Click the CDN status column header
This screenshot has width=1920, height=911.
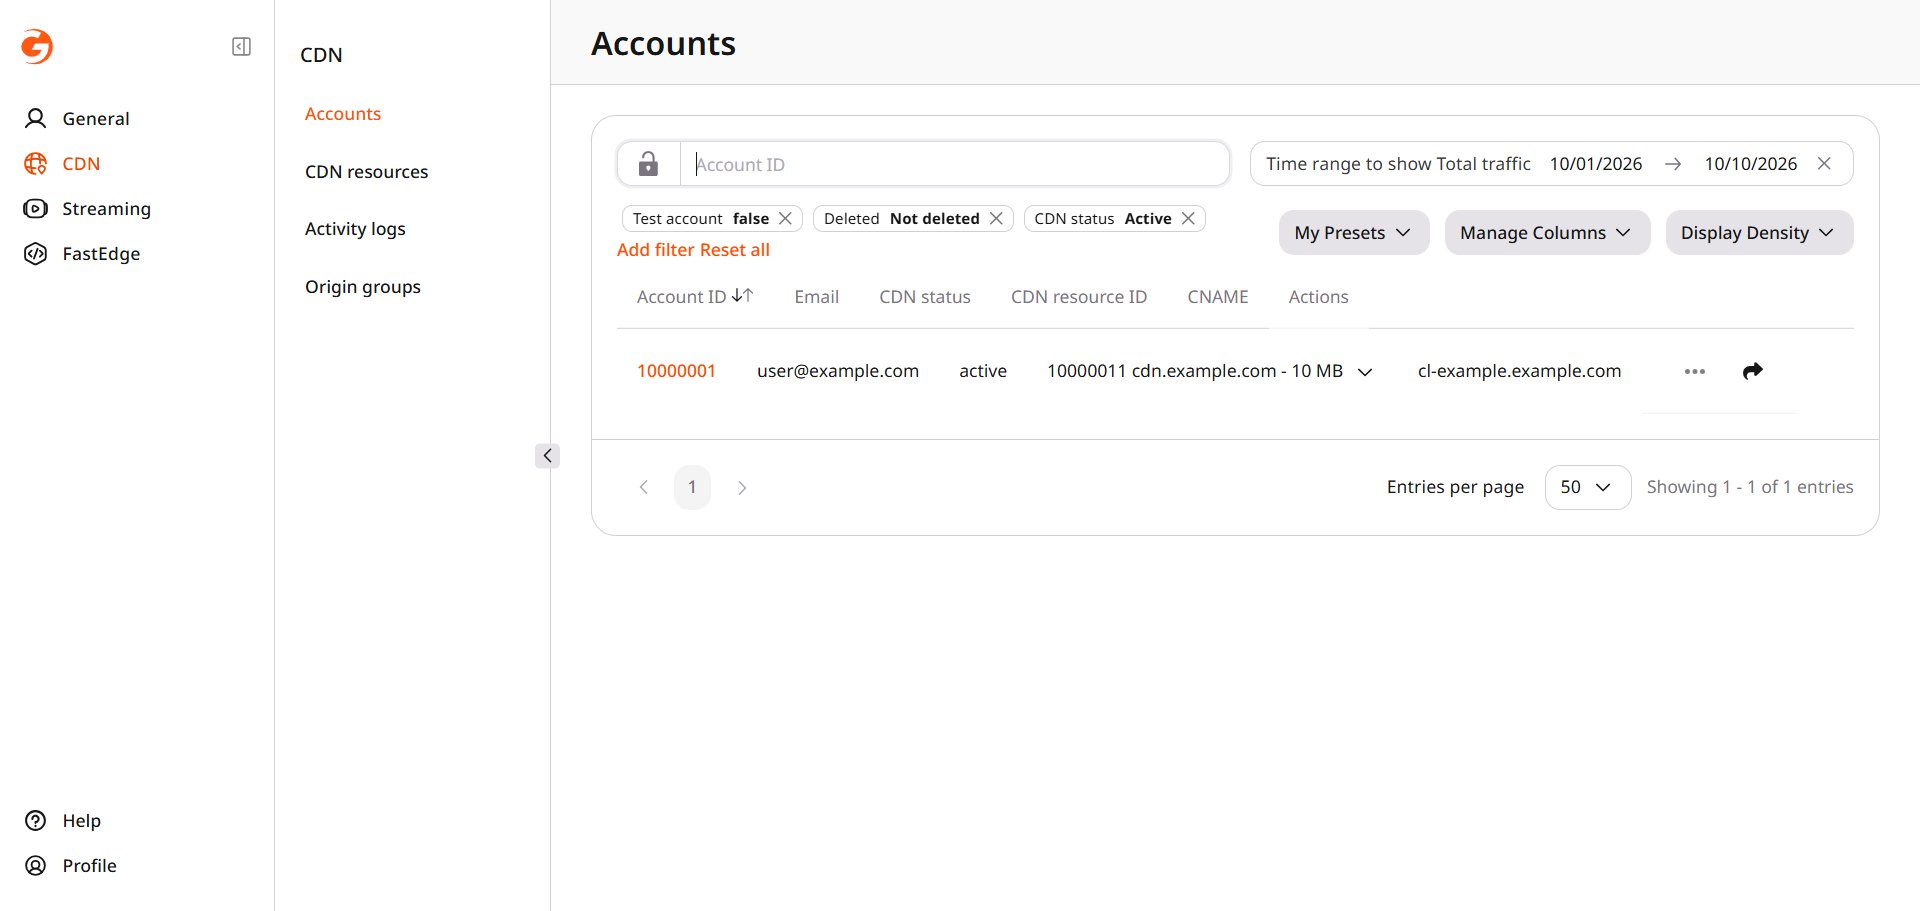click(925, 297)
